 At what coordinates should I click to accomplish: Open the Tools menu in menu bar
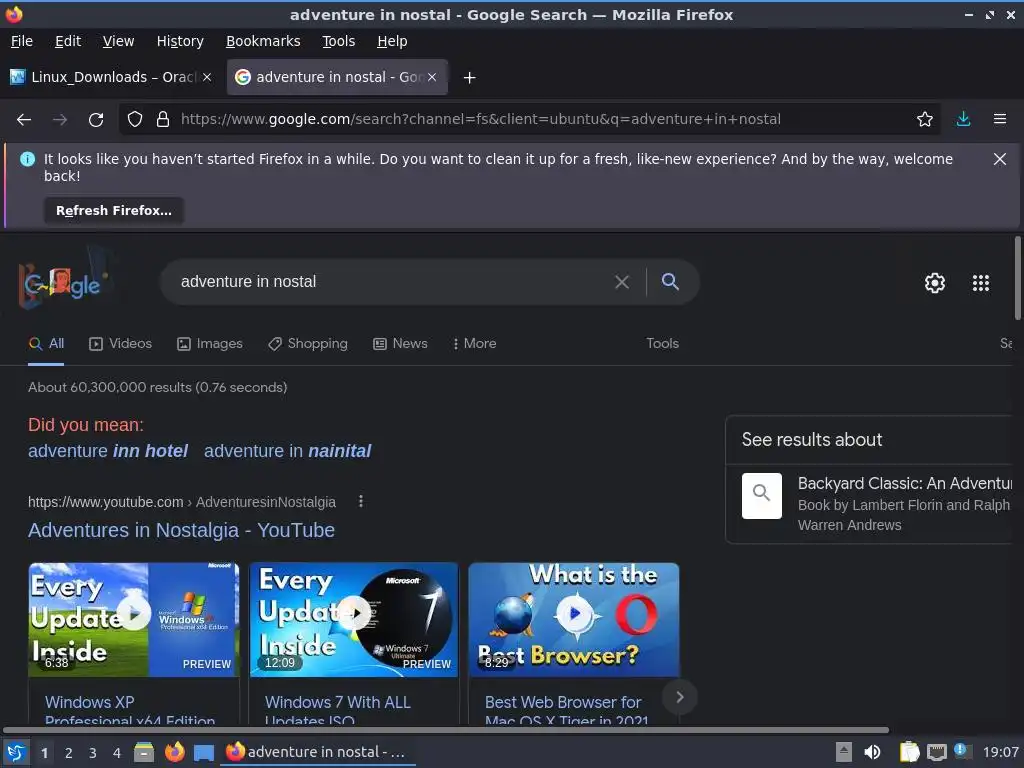point(338,41)
